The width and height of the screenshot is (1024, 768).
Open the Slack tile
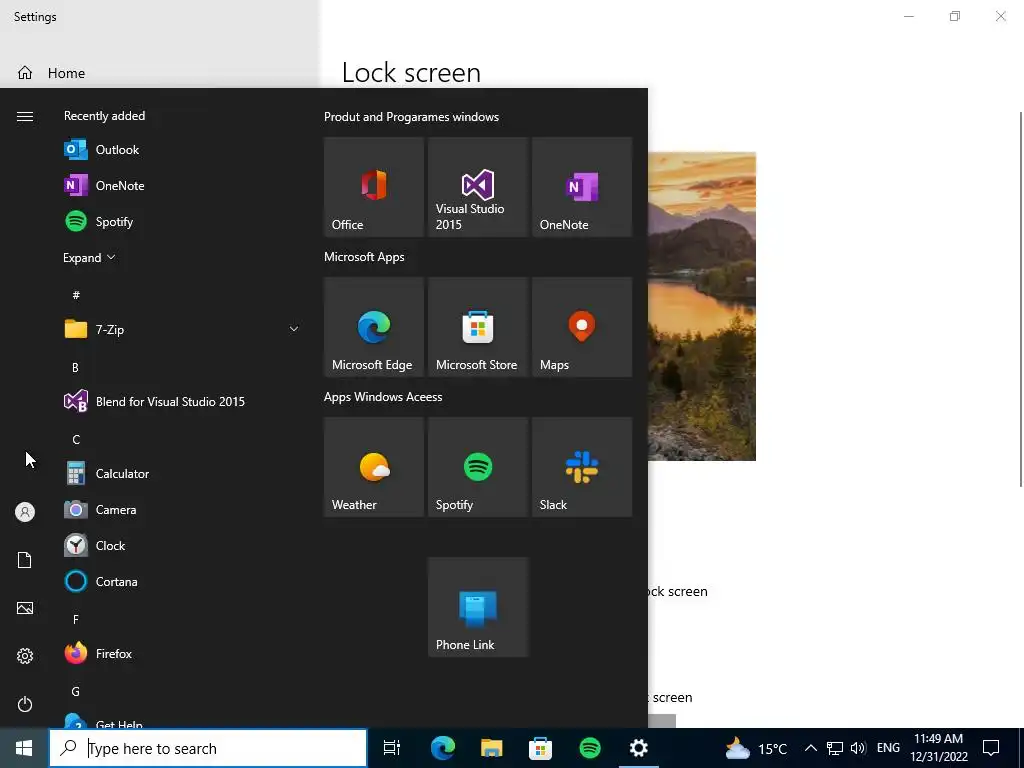coord(582,467)
